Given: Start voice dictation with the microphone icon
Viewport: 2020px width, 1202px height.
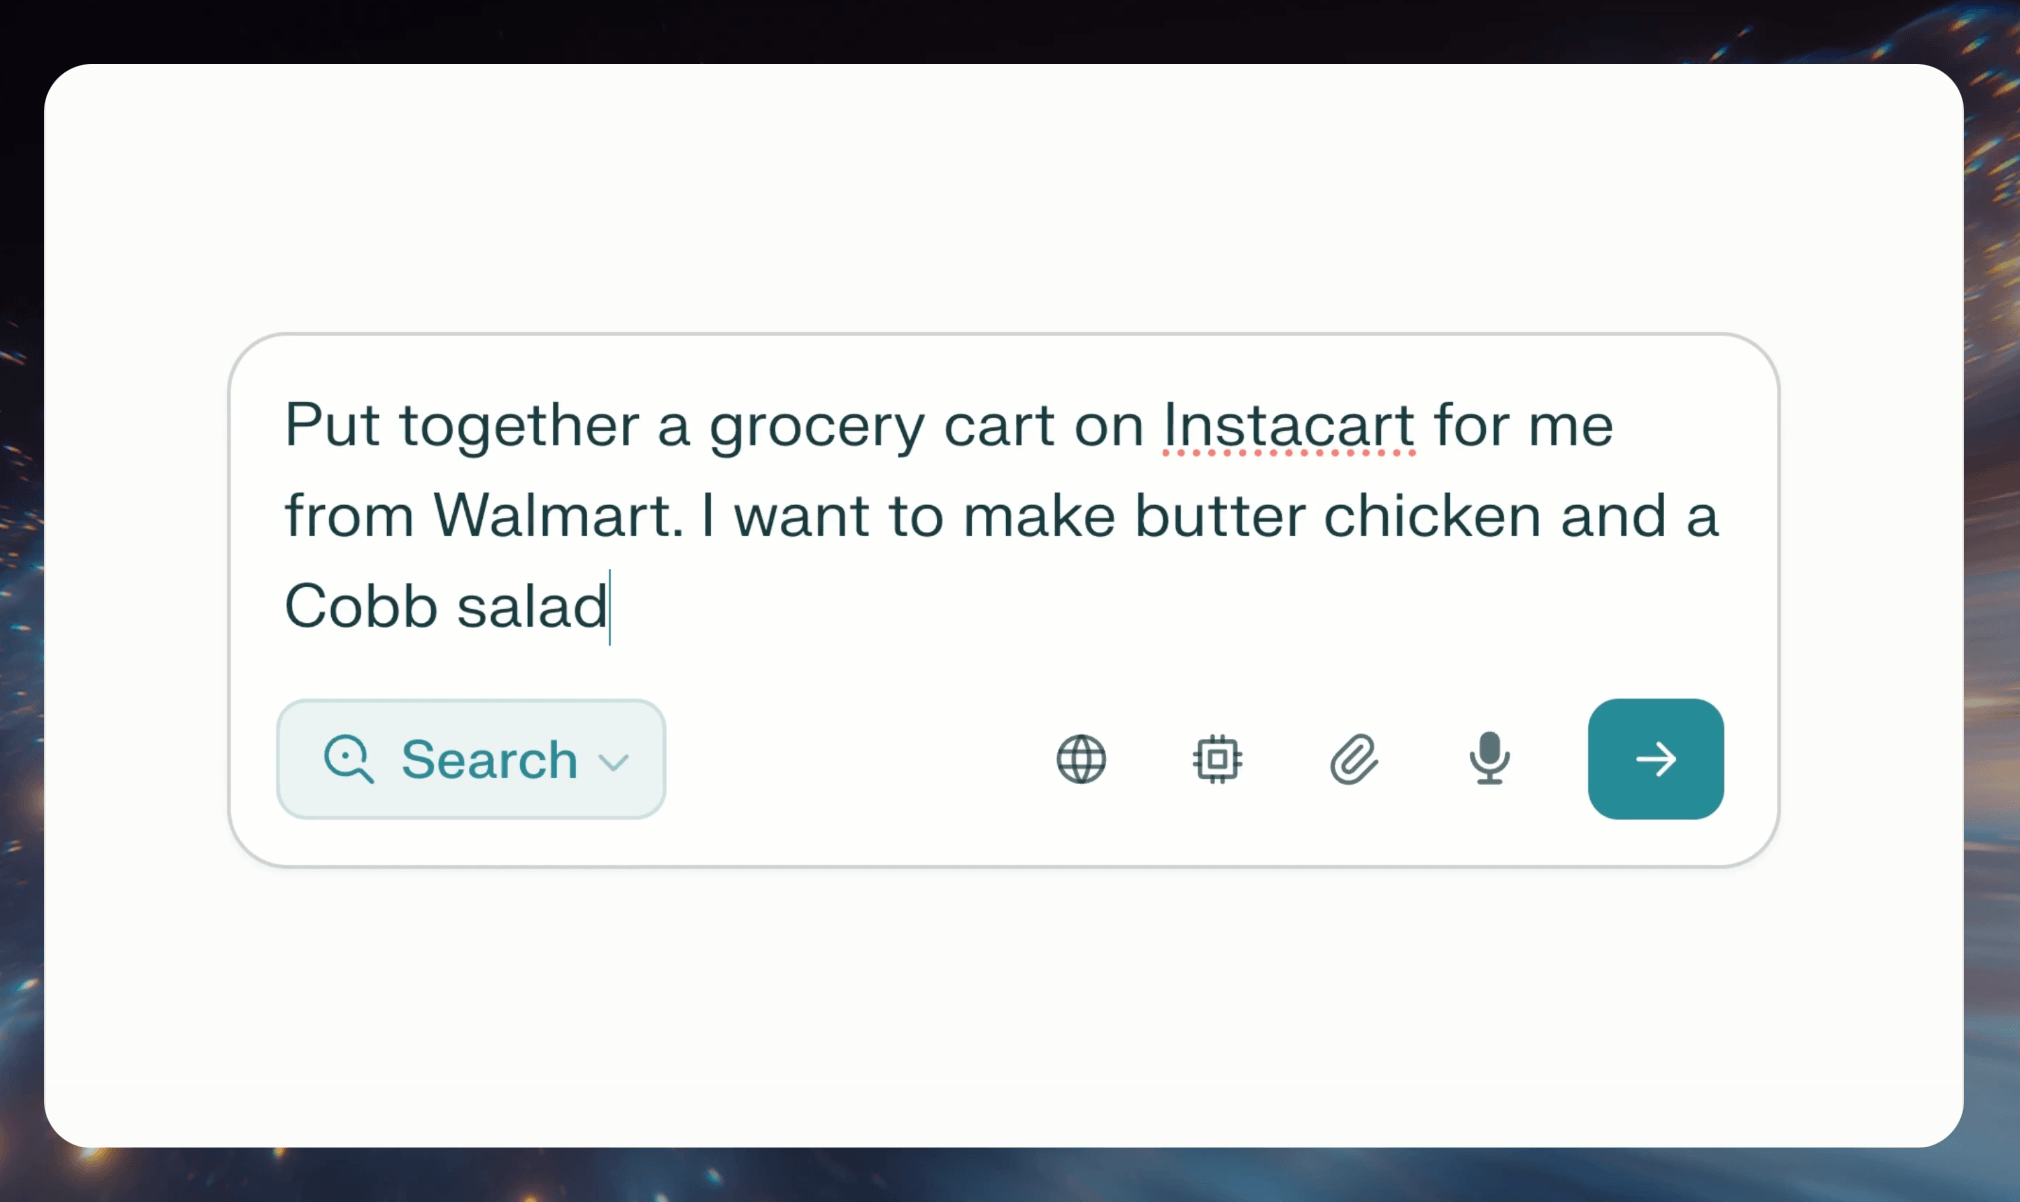Looking at the screenshot, I should click(x=1489, y=758).
